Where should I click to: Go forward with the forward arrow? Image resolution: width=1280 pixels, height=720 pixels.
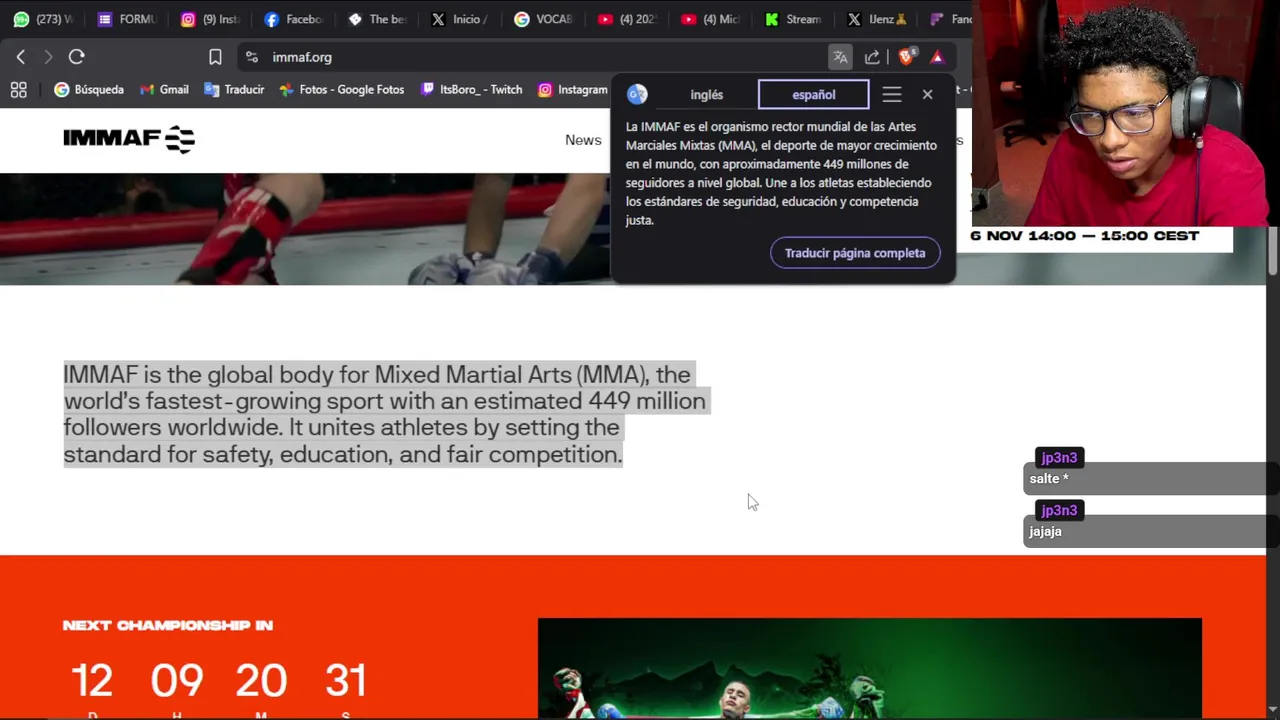[x=47, y=57]
